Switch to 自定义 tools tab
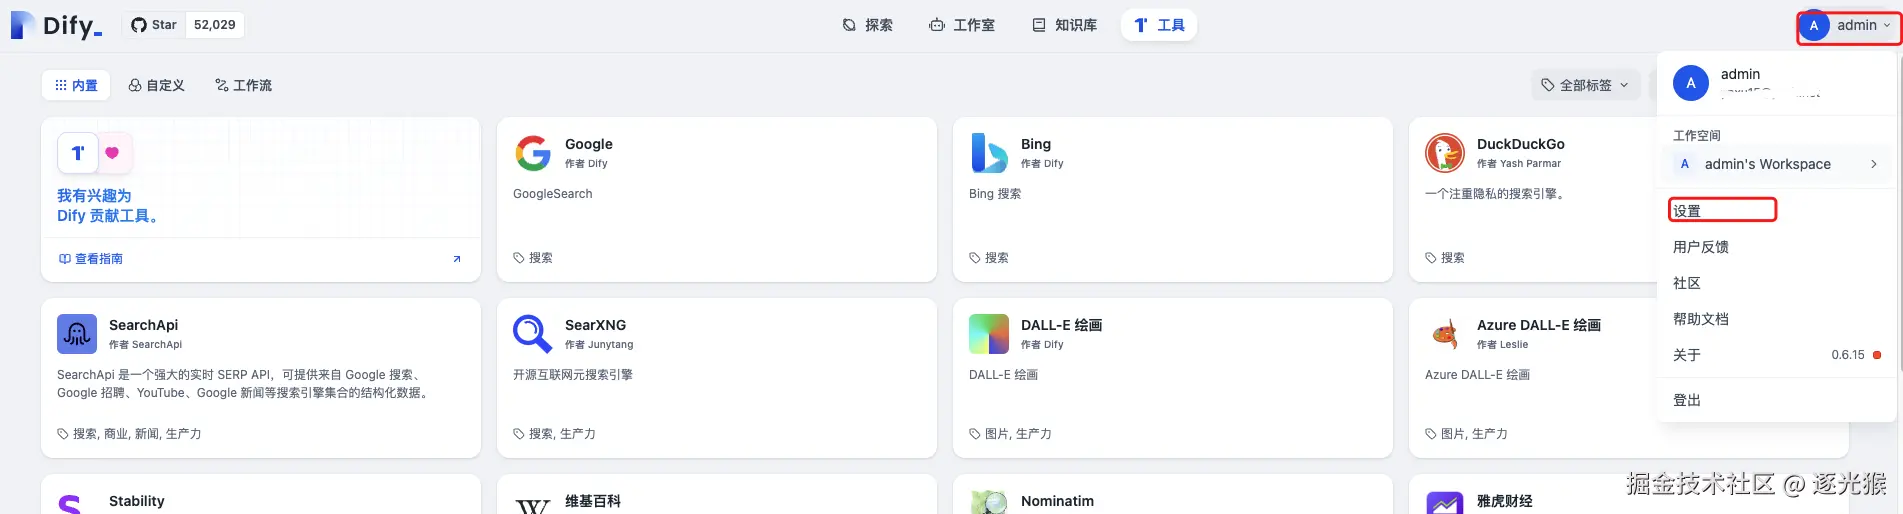 pyautogui.click(x=157, y=85)
